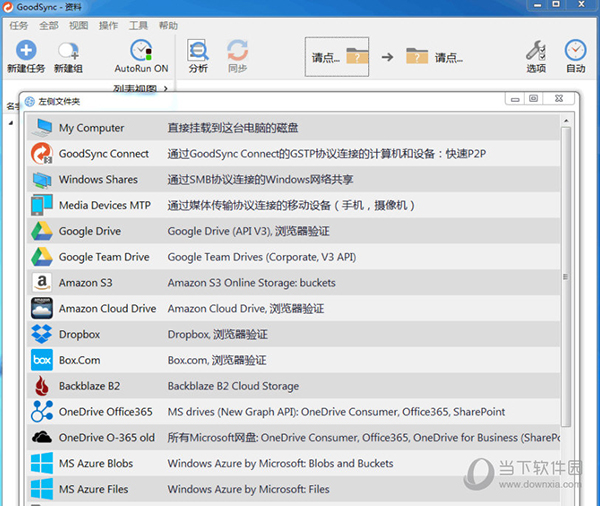Screen dimensions: 600x506
Task: Click the scrollbar up arrow in folder dialog
Action: point(566,121)
